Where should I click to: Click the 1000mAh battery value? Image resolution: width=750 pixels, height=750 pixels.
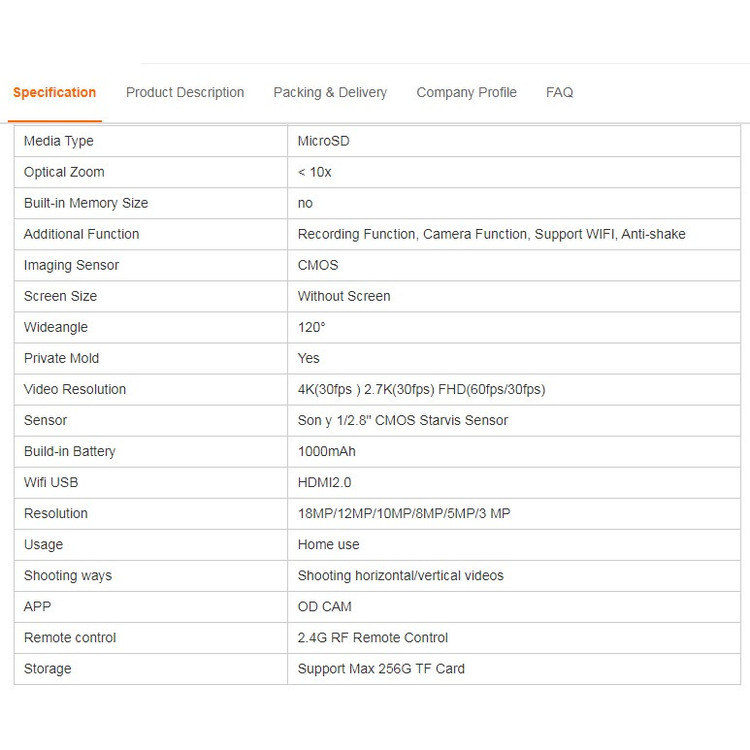click(327, 451)
